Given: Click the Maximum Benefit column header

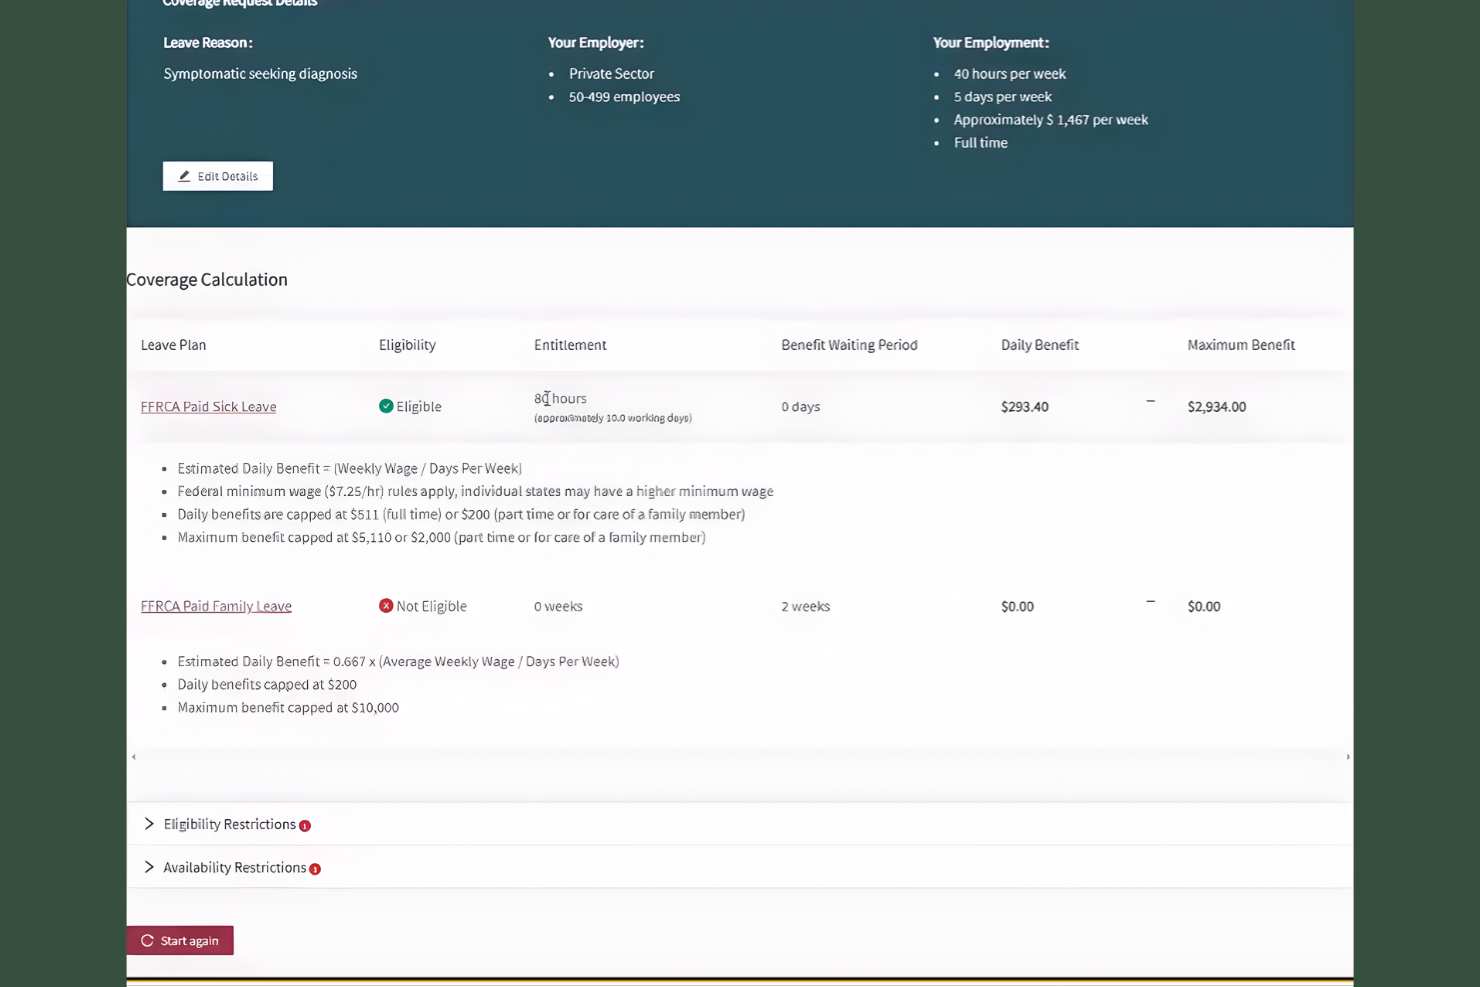Looking at the screenshot, I should 1241,344.
